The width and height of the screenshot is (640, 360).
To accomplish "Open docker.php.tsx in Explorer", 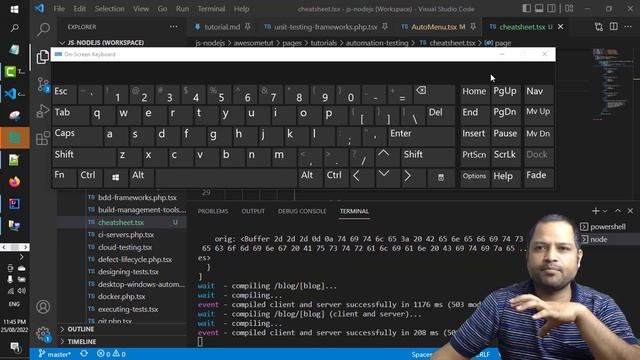I will (x=122, y=296).
